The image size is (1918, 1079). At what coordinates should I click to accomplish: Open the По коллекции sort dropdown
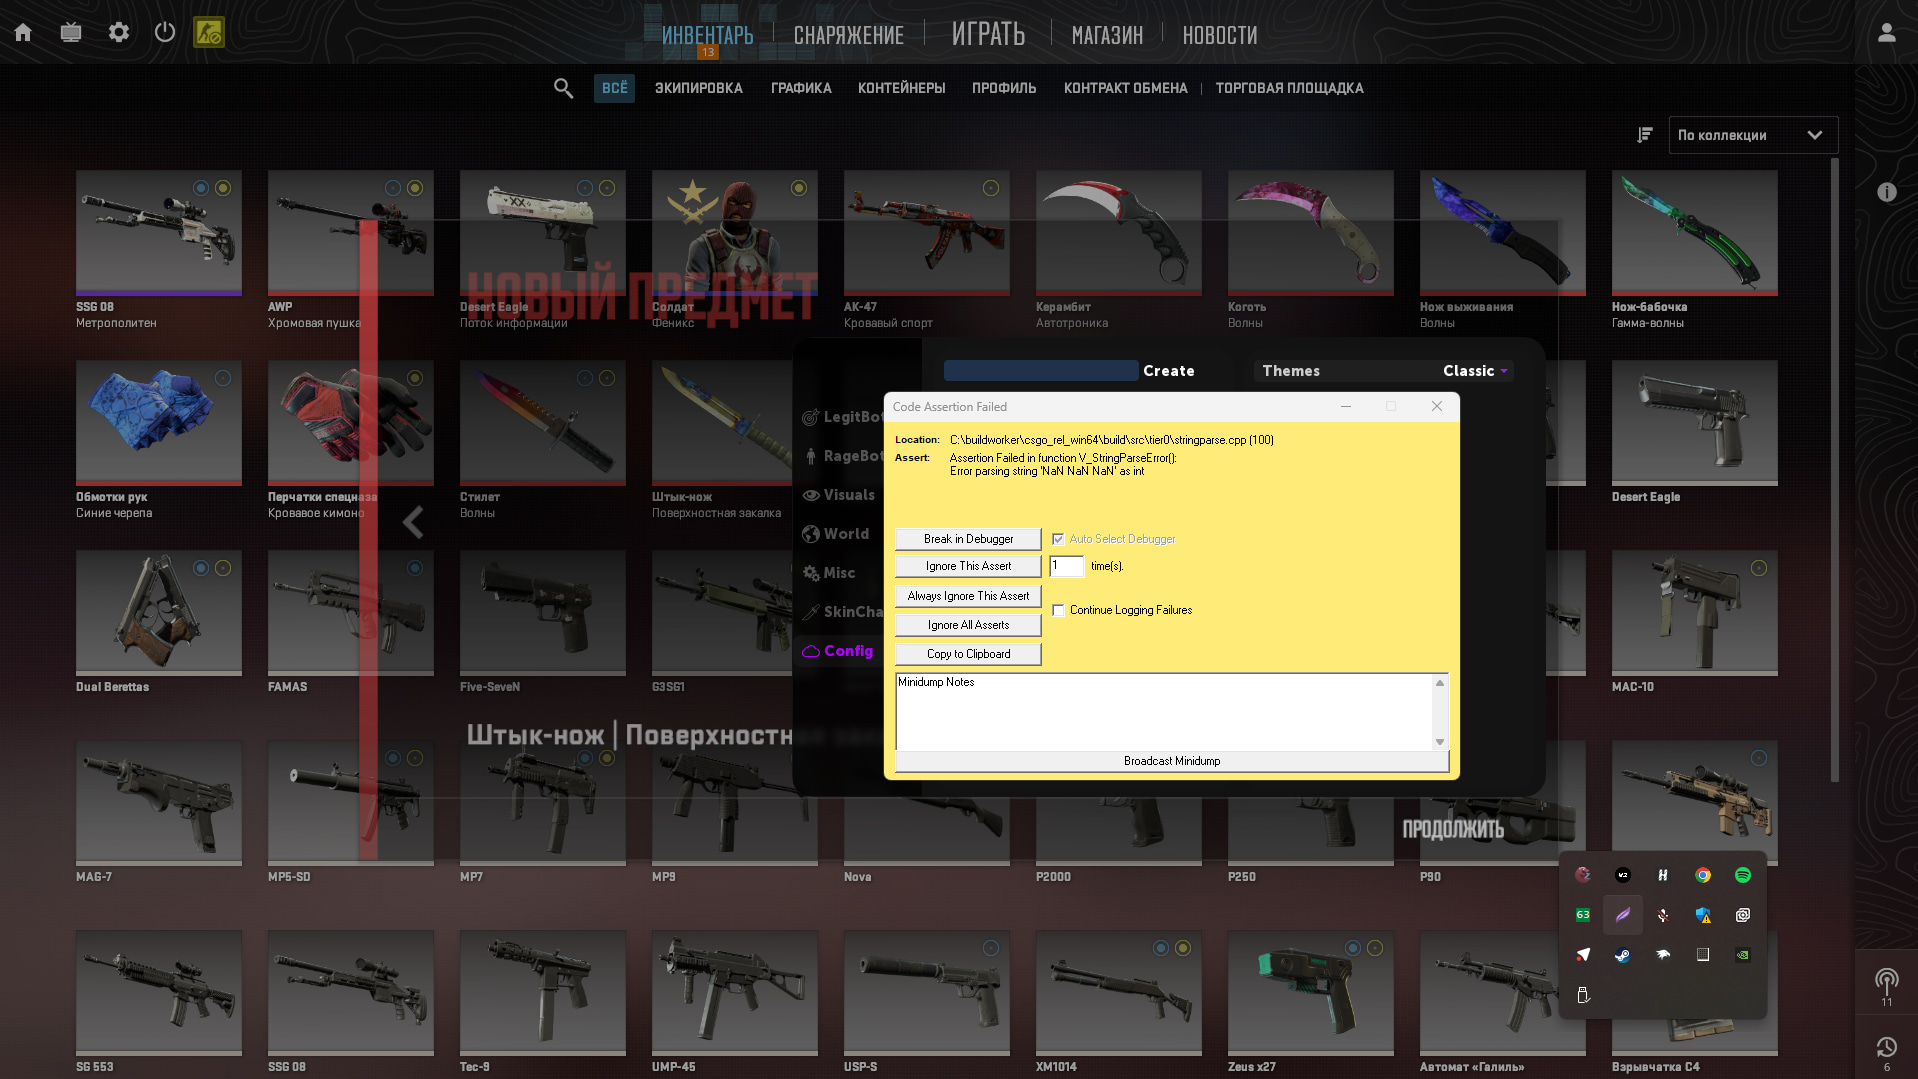click(x=1752, y=135)
